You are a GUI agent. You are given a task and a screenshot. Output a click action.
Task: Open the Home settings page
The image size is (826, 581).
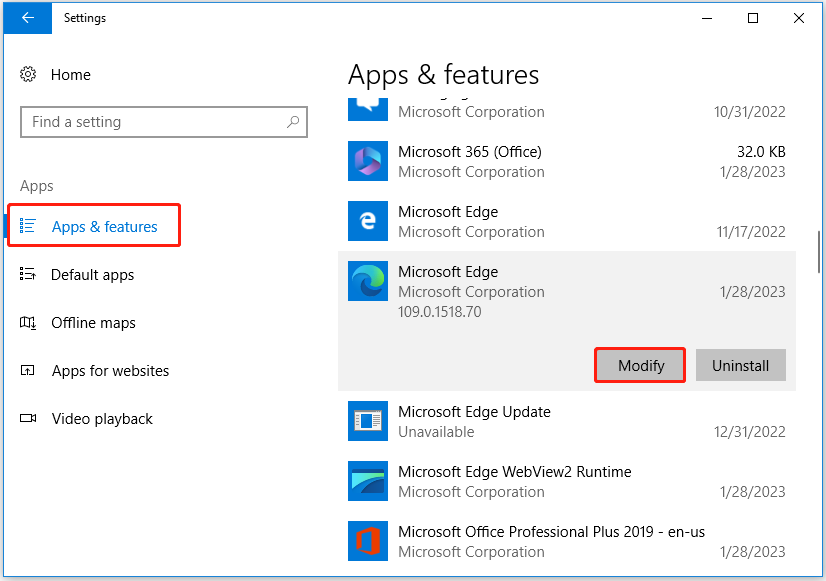(71, 75)
